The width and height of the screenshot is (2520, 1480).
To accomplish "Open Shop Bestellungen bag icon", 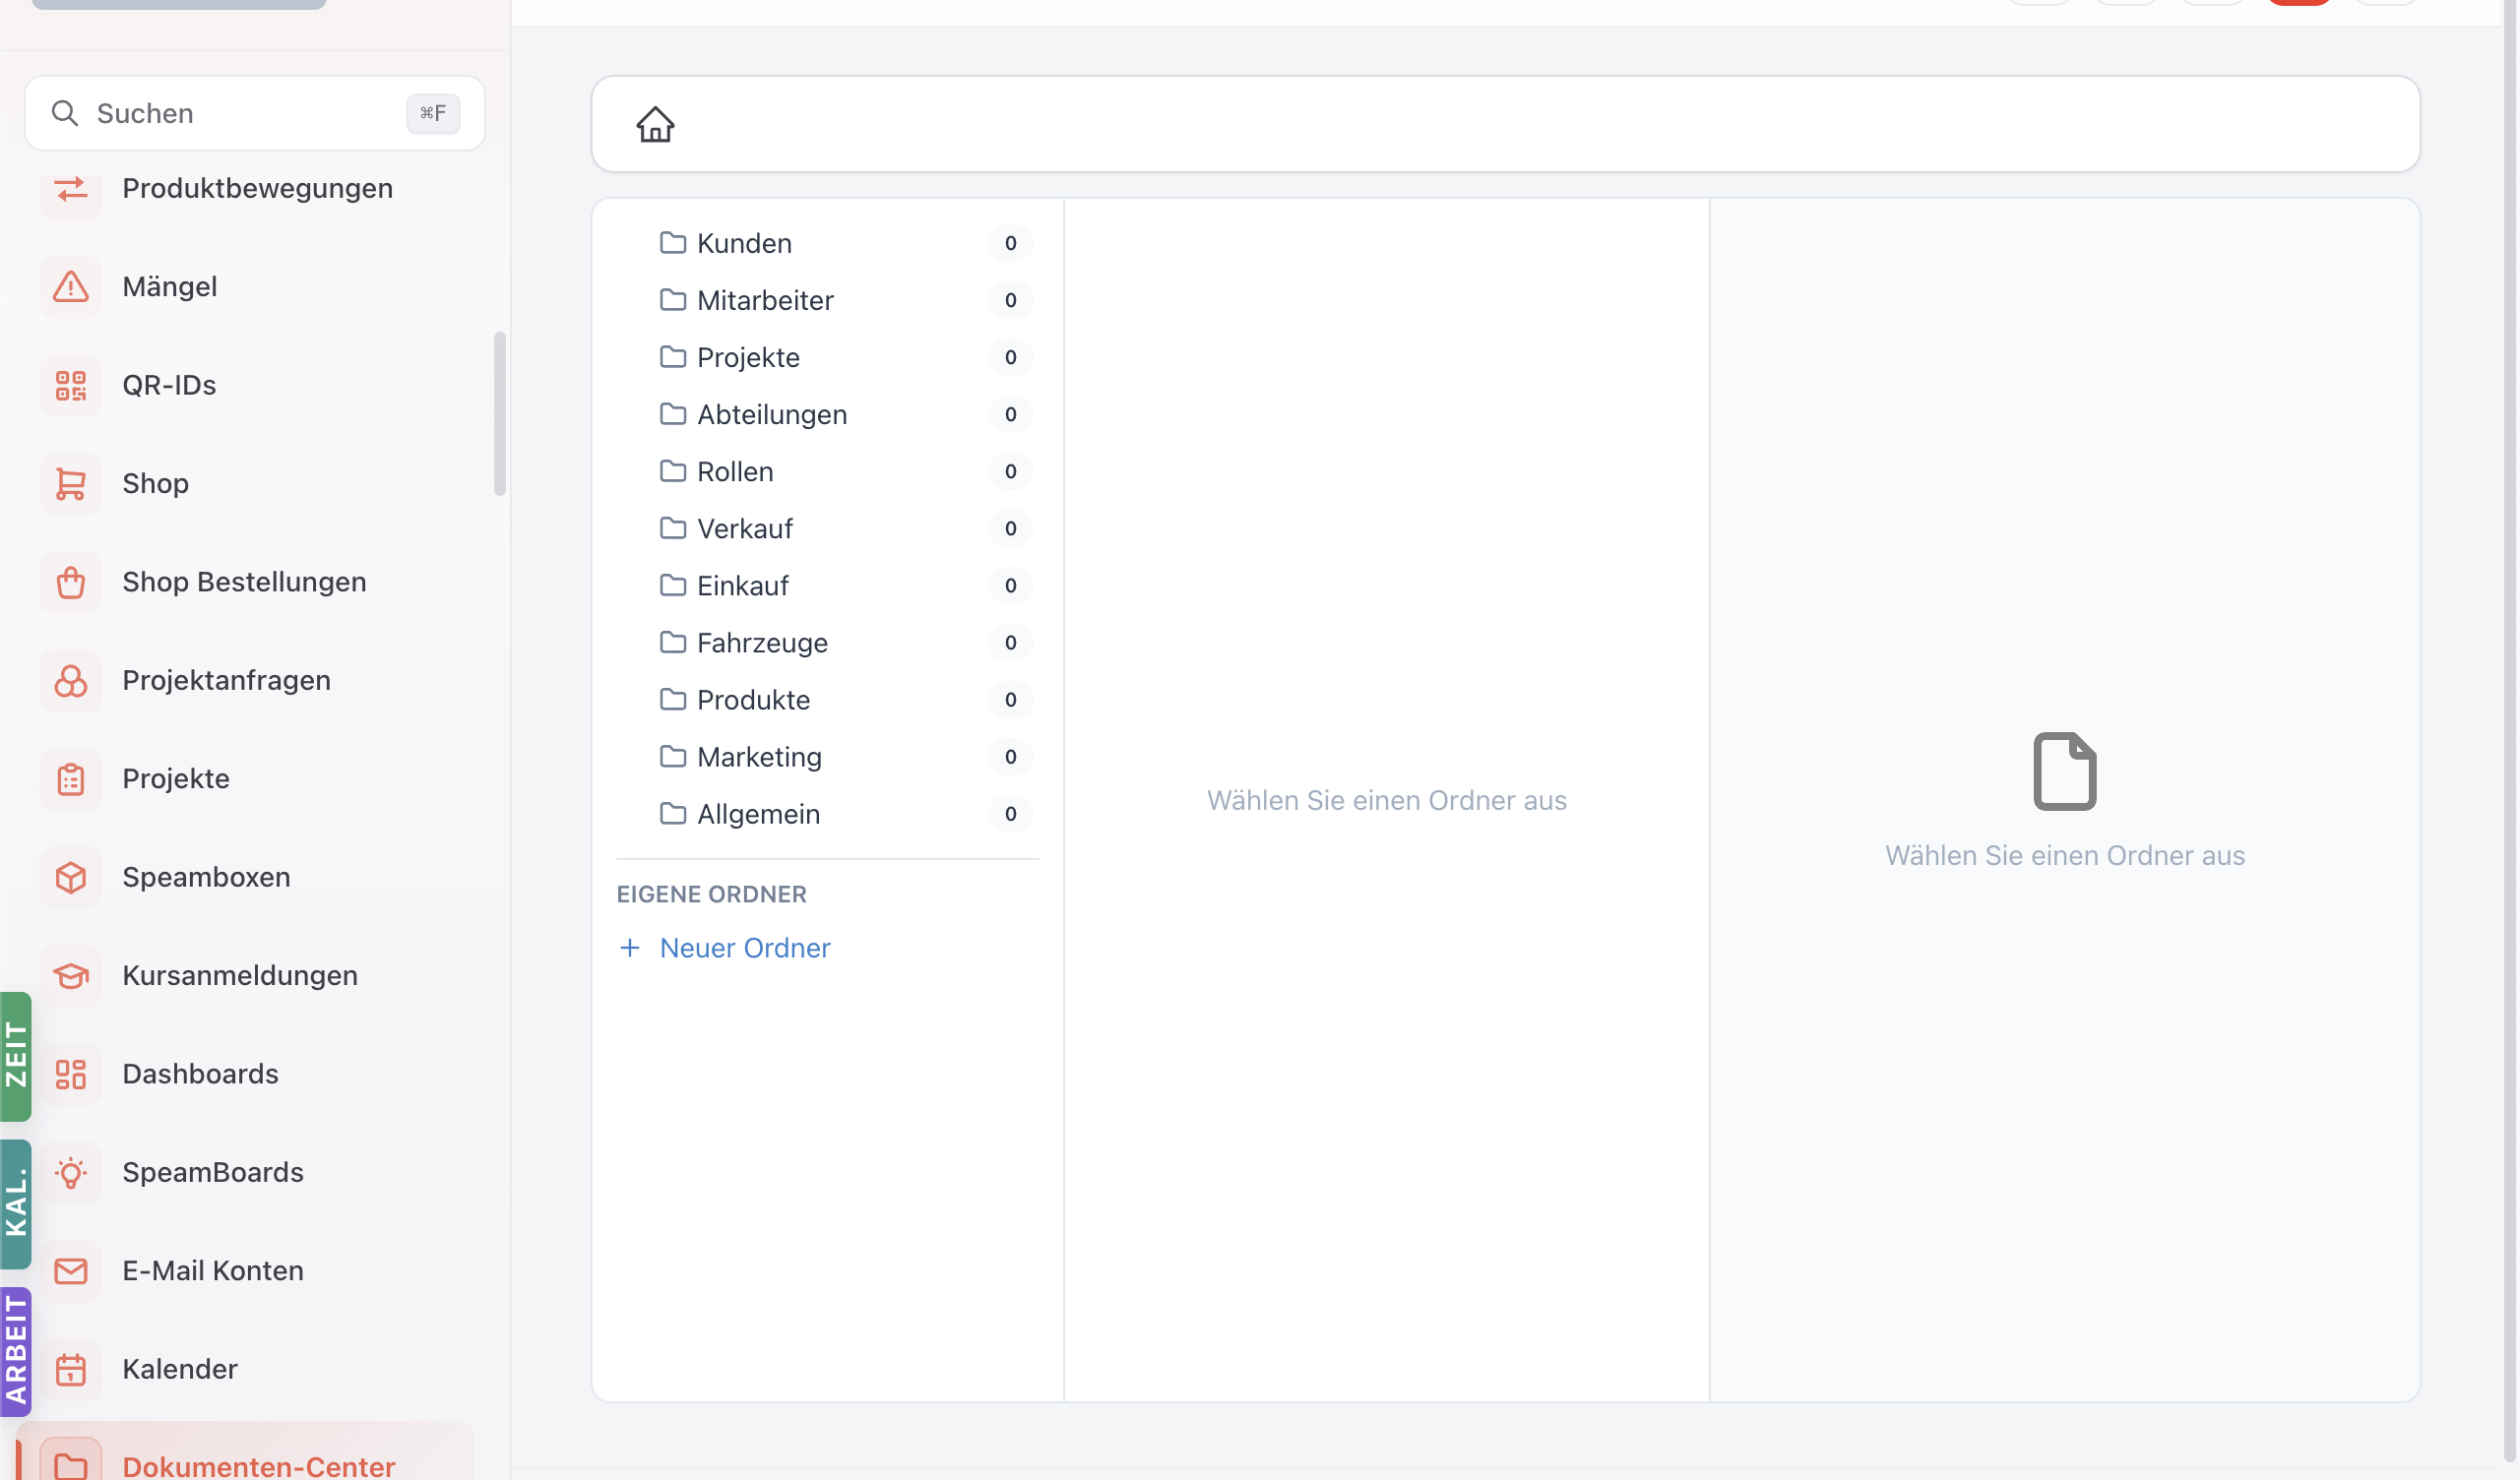I will click(71, 582).
